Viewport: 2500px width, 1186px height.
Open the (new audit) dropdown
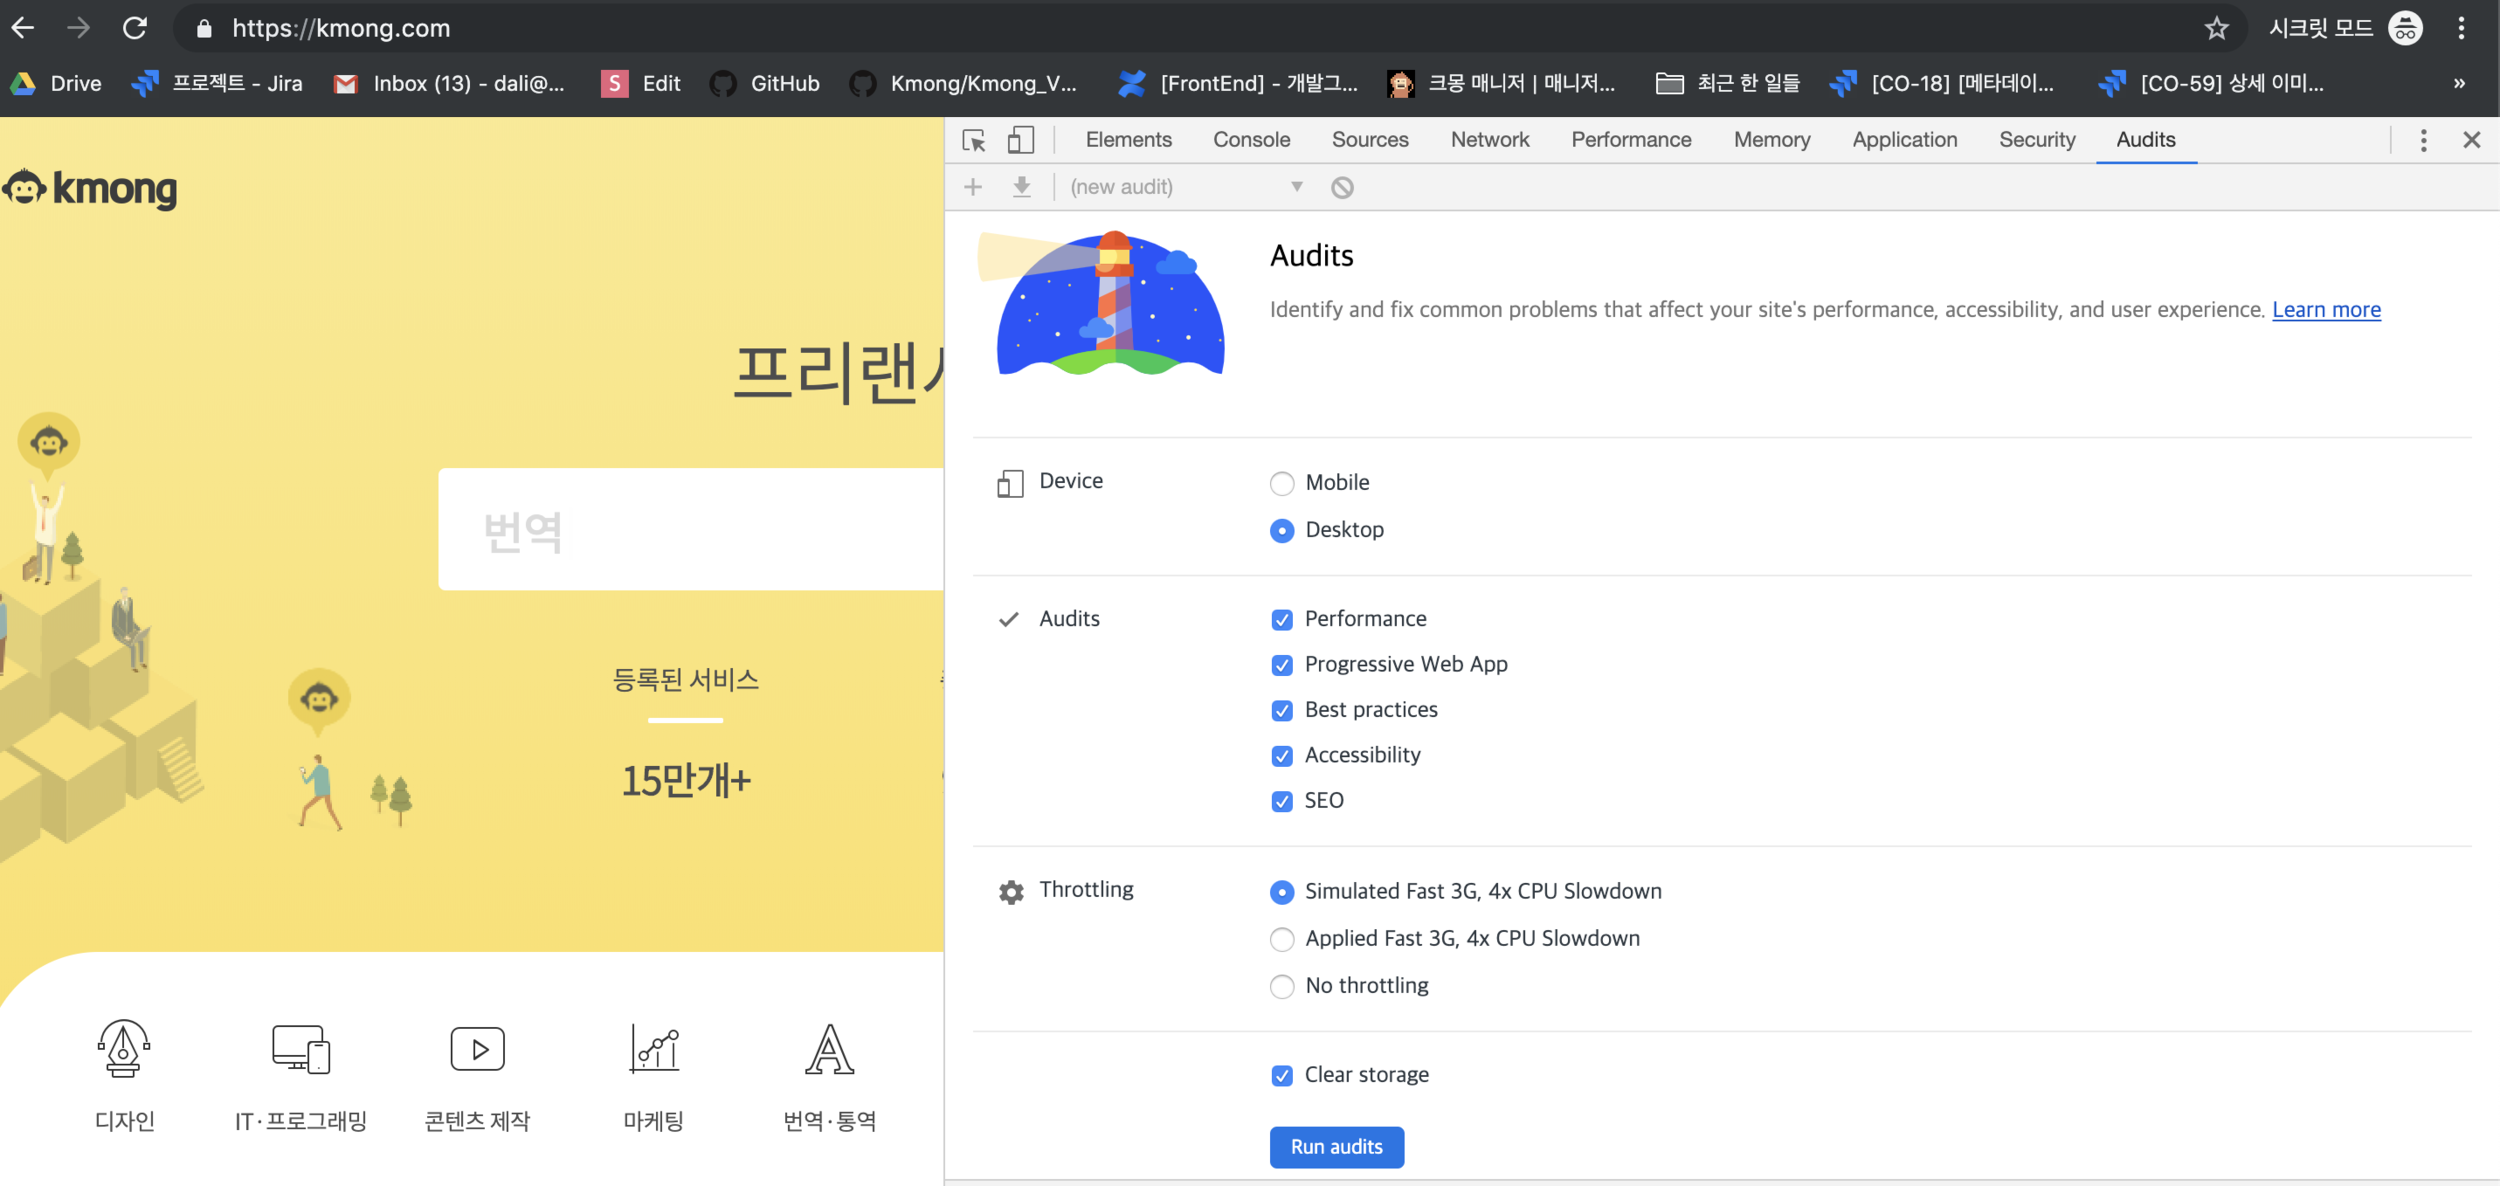click(x=1186, y=187)
